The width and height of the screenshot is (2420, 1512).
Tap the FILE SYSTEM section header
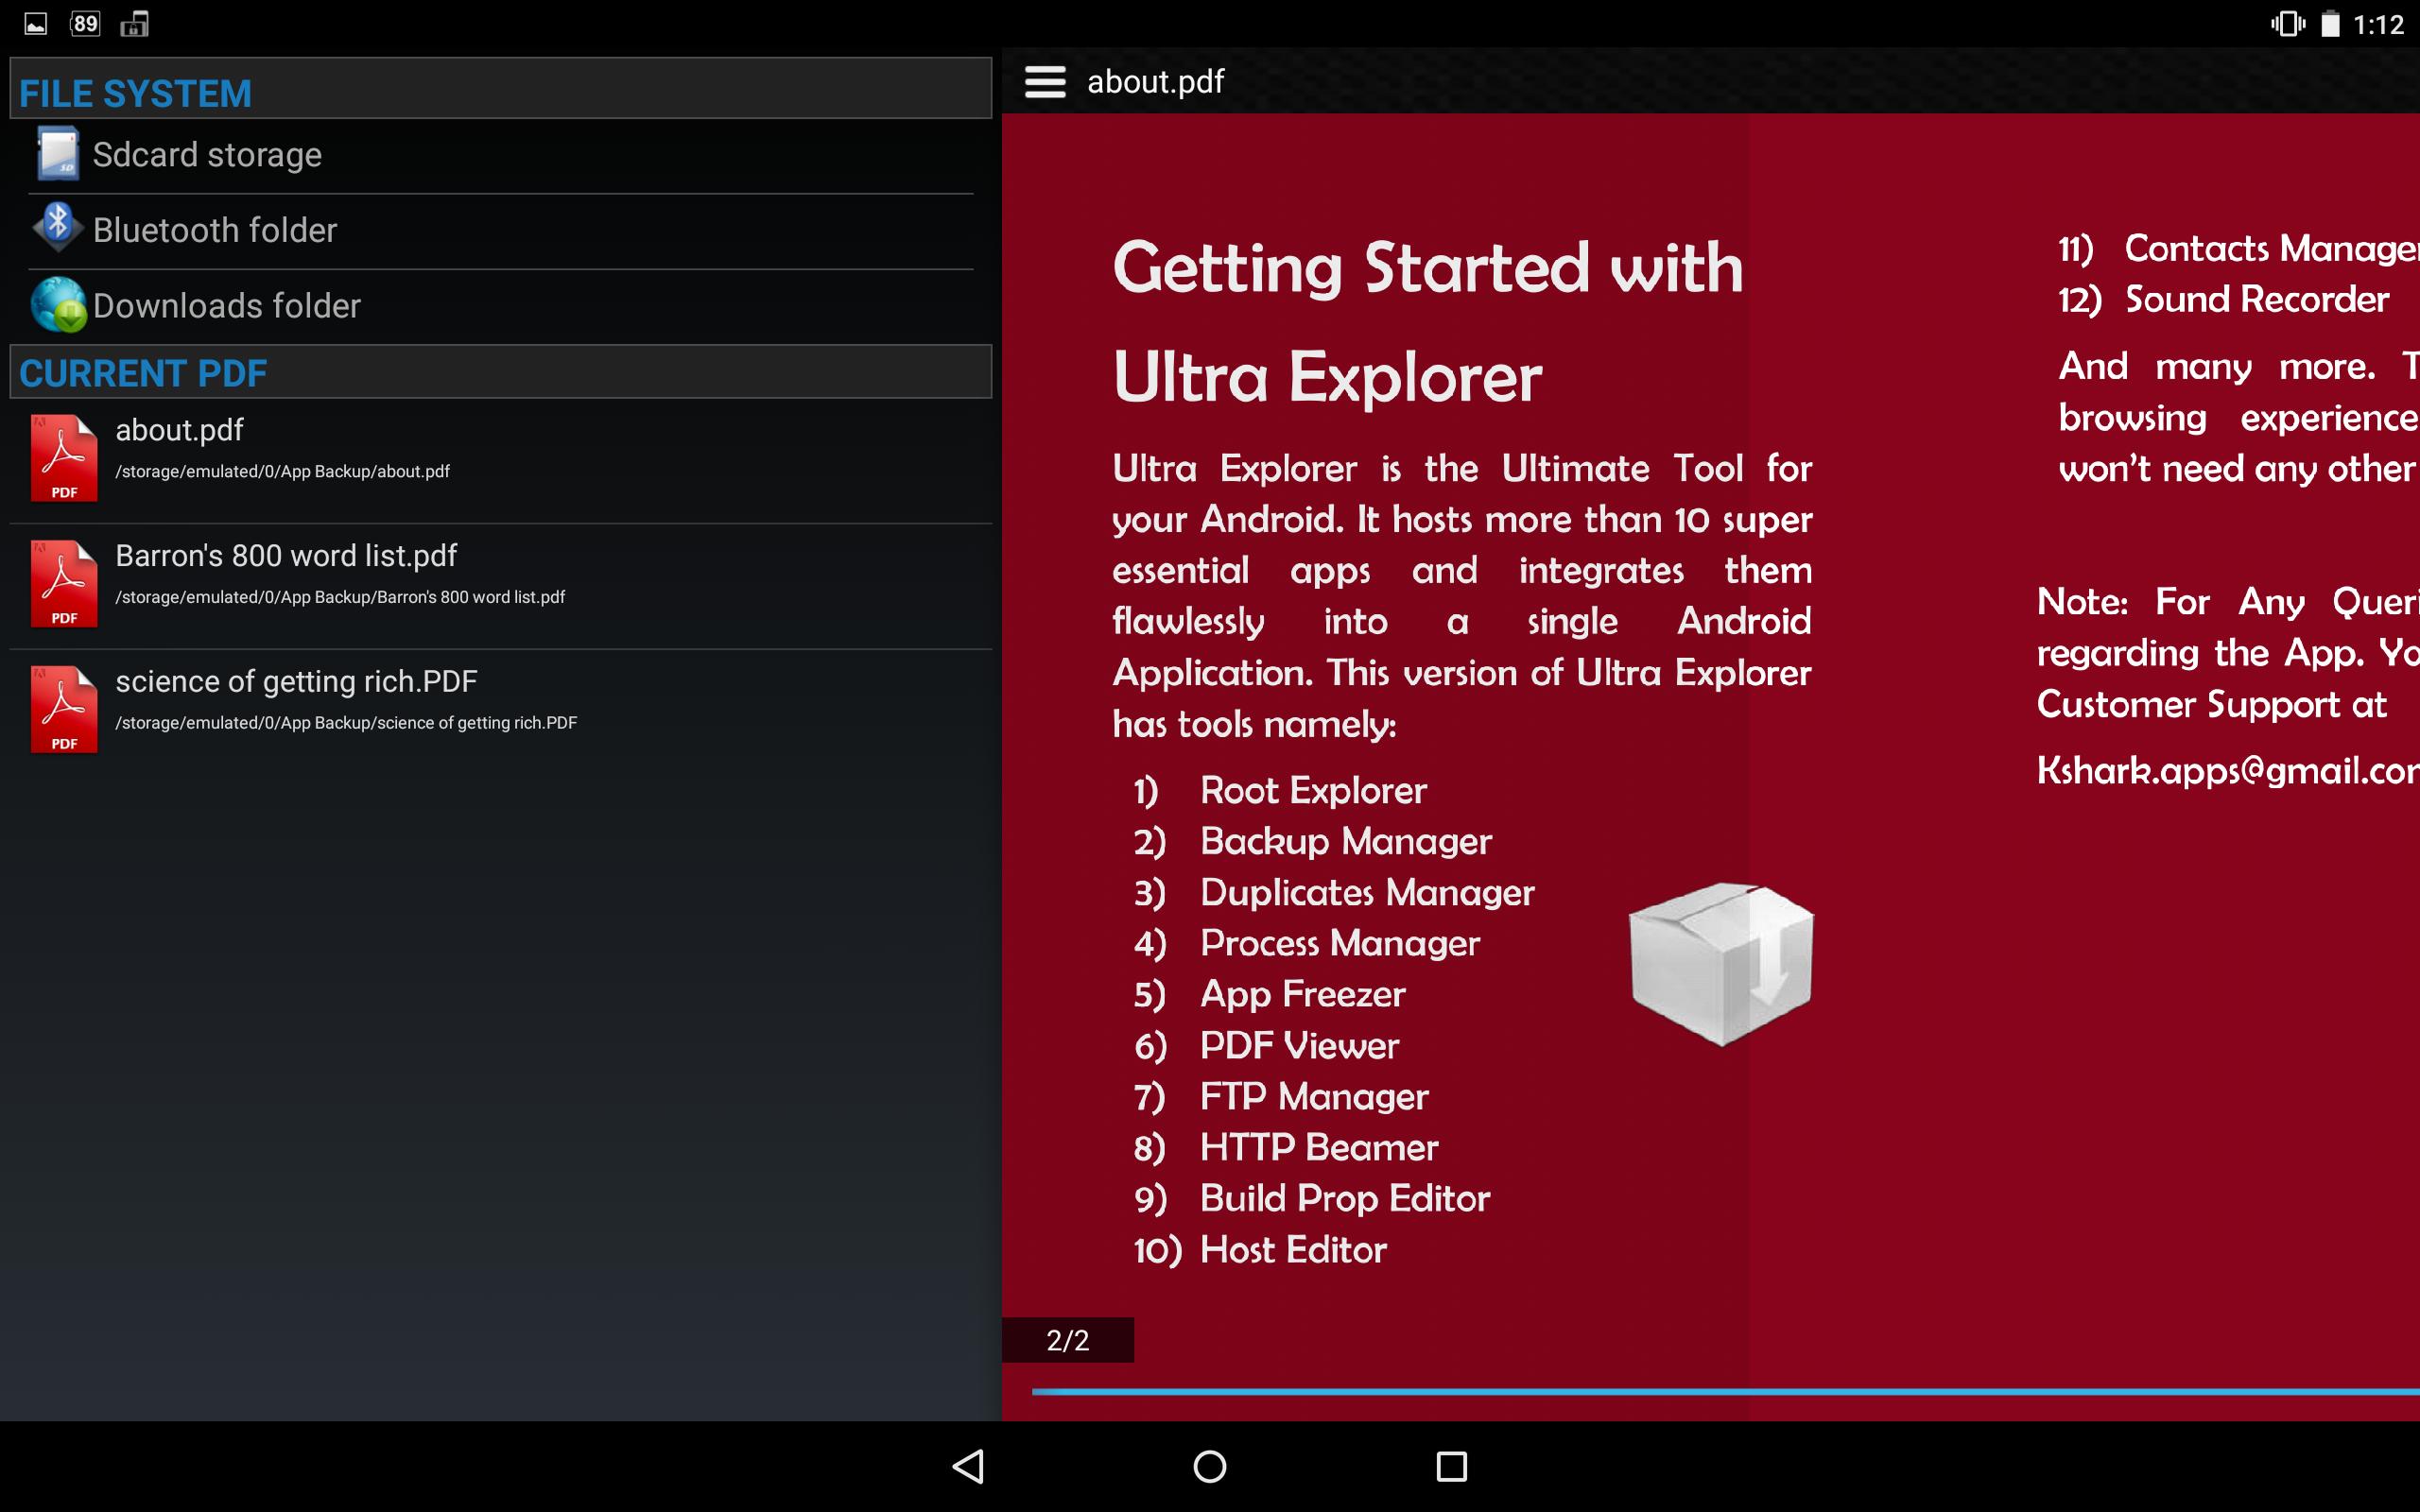click(500, 89)
